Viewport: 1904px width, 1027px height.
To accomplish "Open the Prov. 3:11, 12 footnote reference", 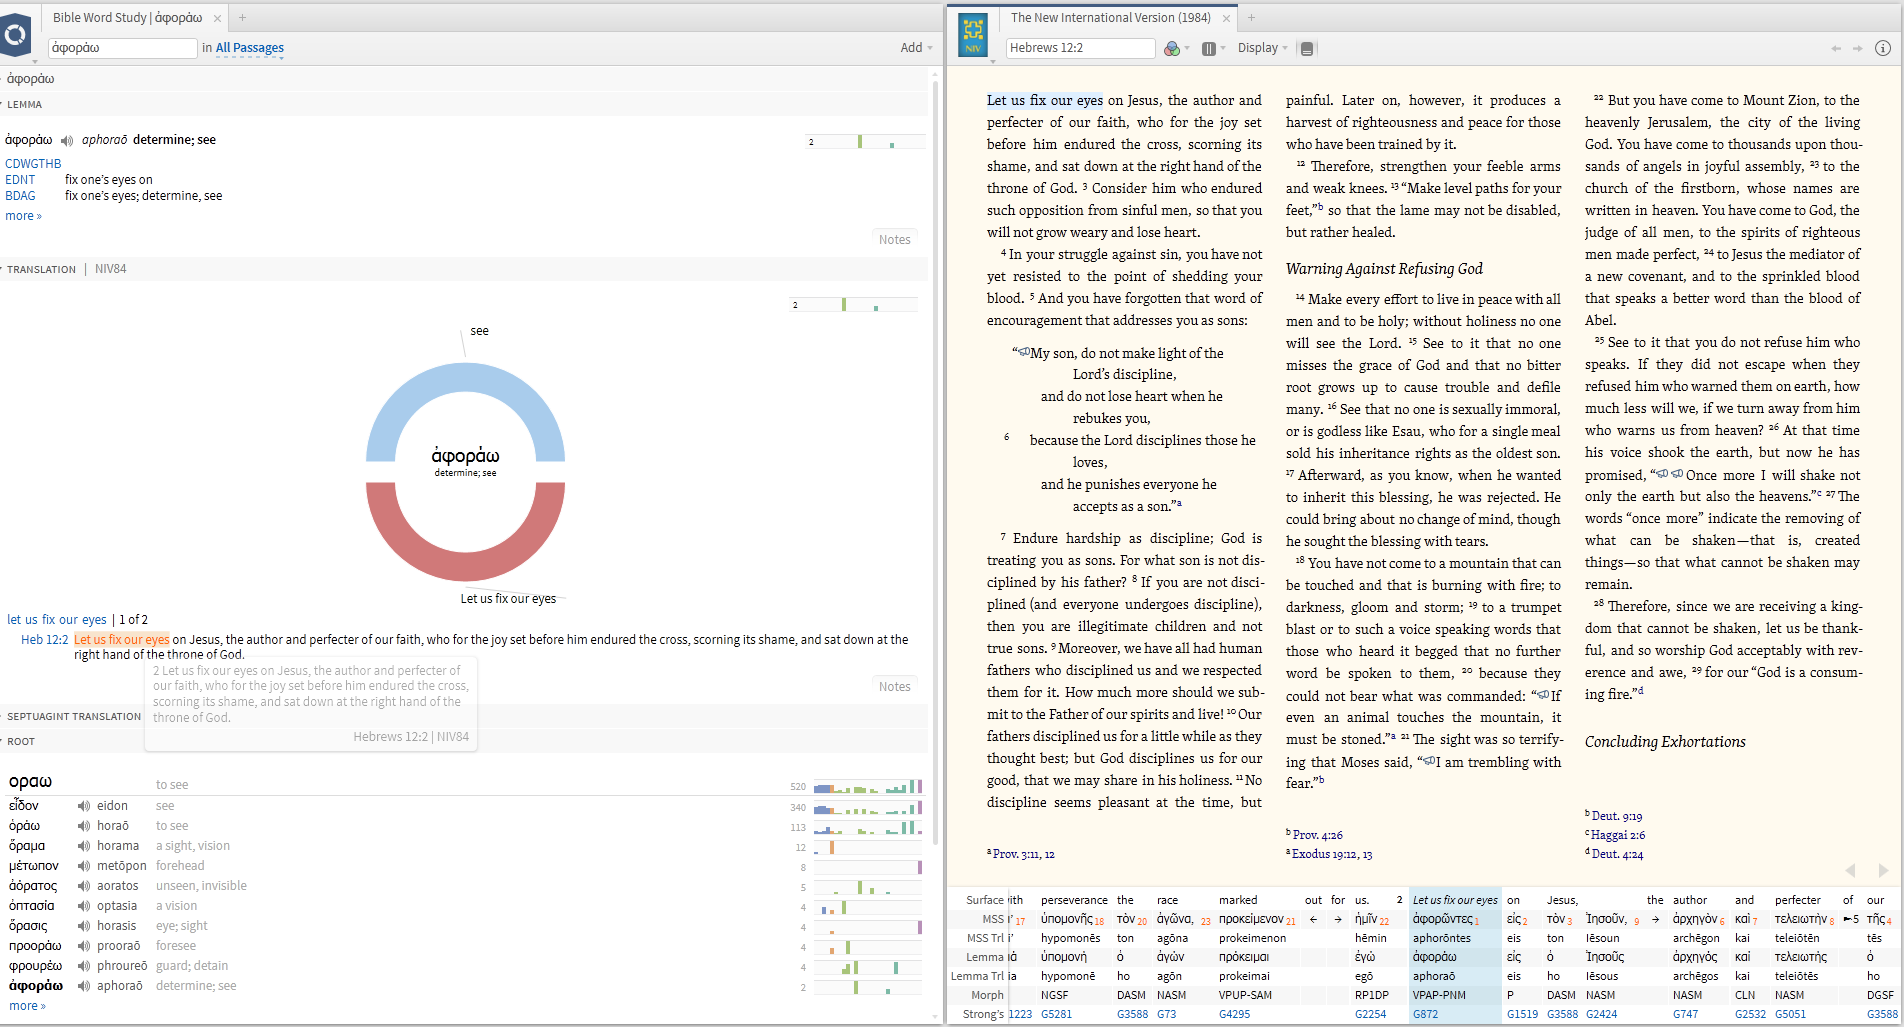I will [x=1024, y=855].
